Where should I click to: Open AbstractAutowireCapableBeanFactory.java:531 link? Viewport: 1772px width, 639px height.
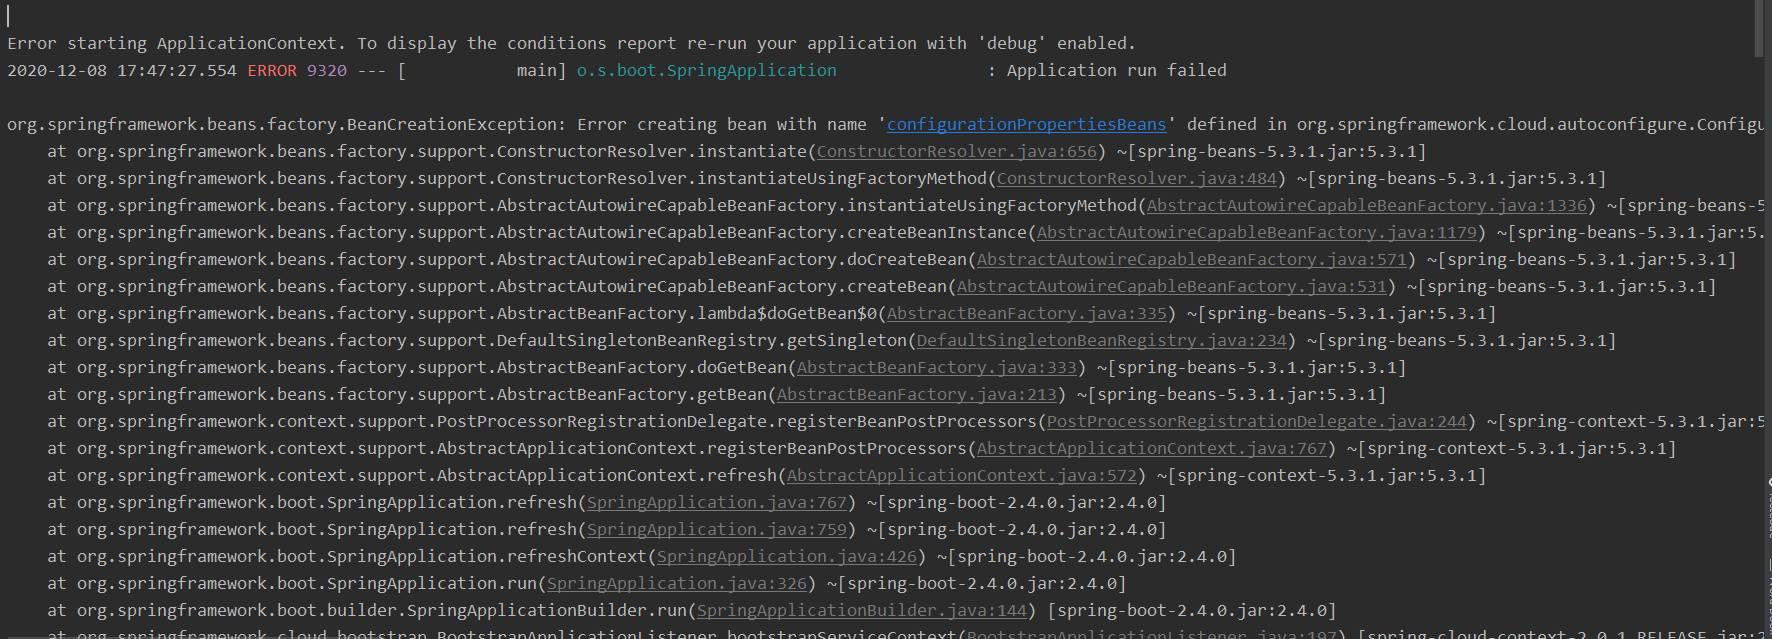1171,286
